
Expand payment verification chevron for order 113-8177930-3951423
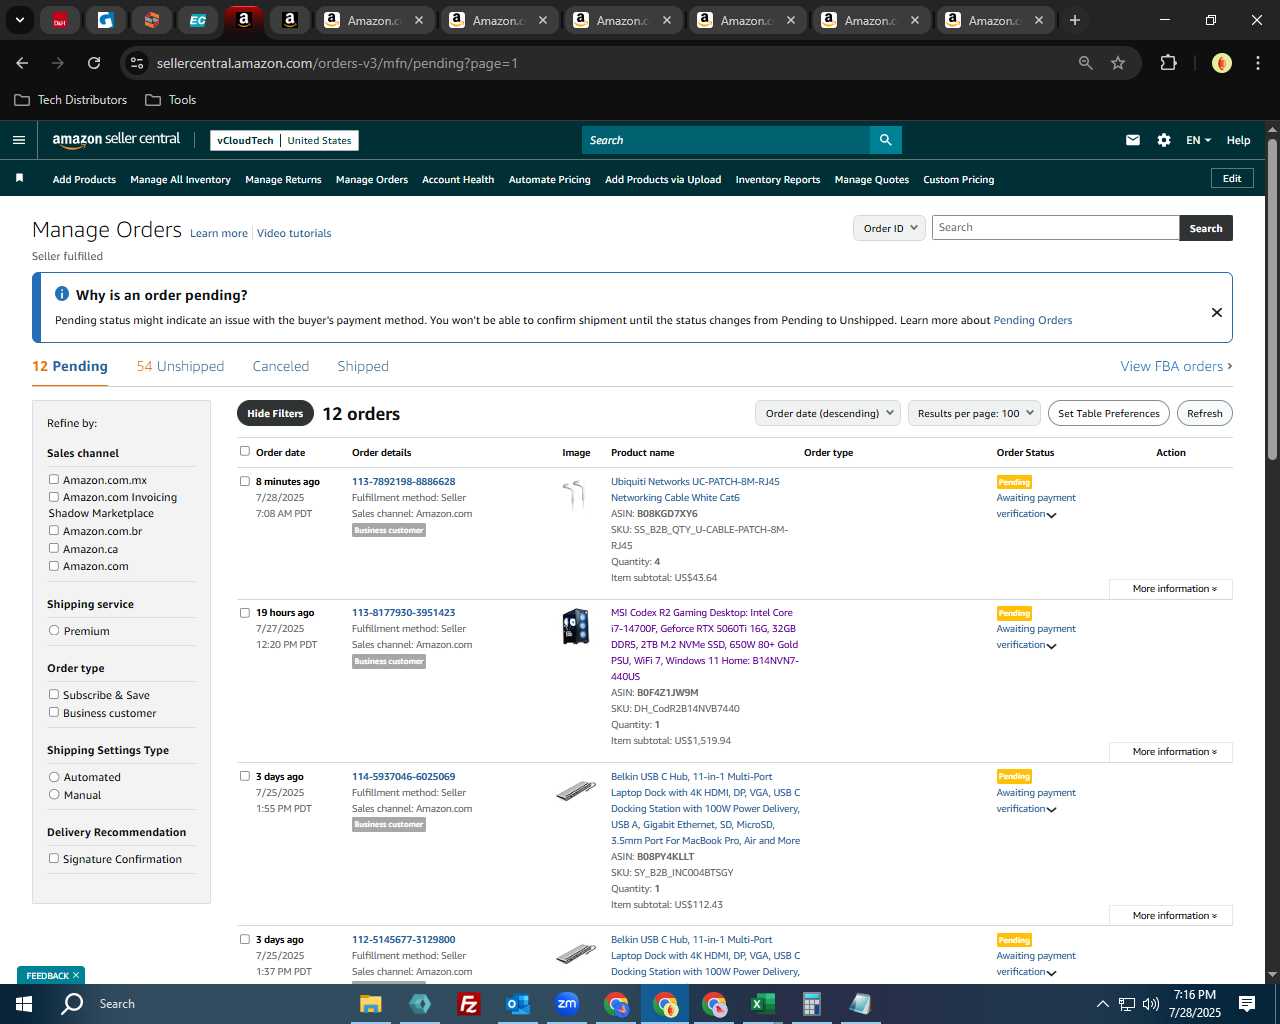pos(1052,646)
